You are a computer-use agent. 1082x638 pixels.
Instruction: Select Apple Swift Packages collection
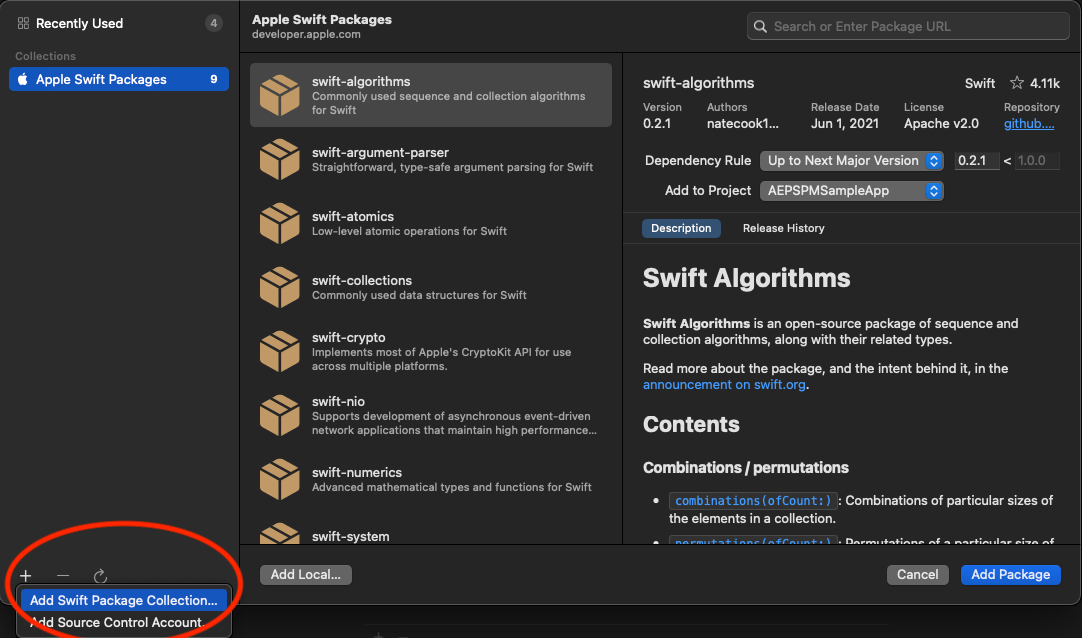(x=119, y=79)
